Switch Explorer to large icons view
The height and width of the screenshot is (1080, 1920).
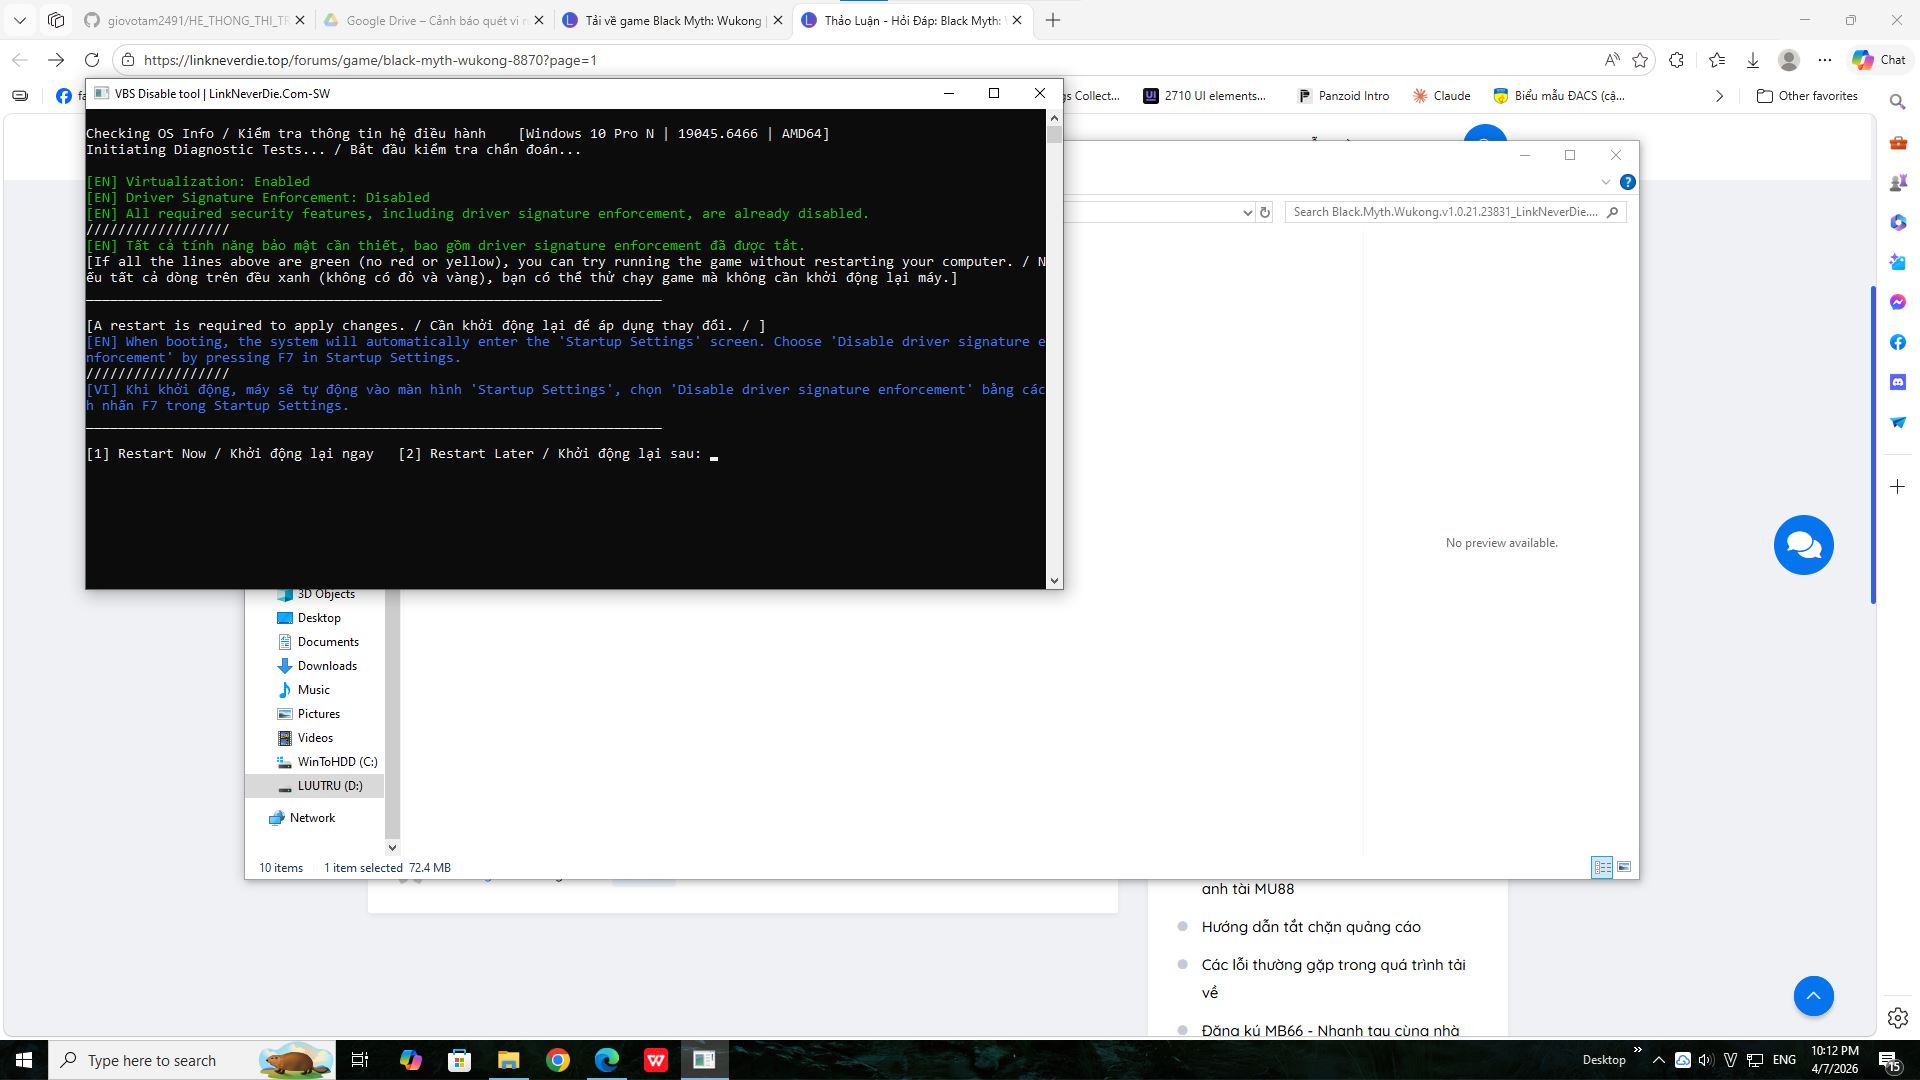(1624, 867)
